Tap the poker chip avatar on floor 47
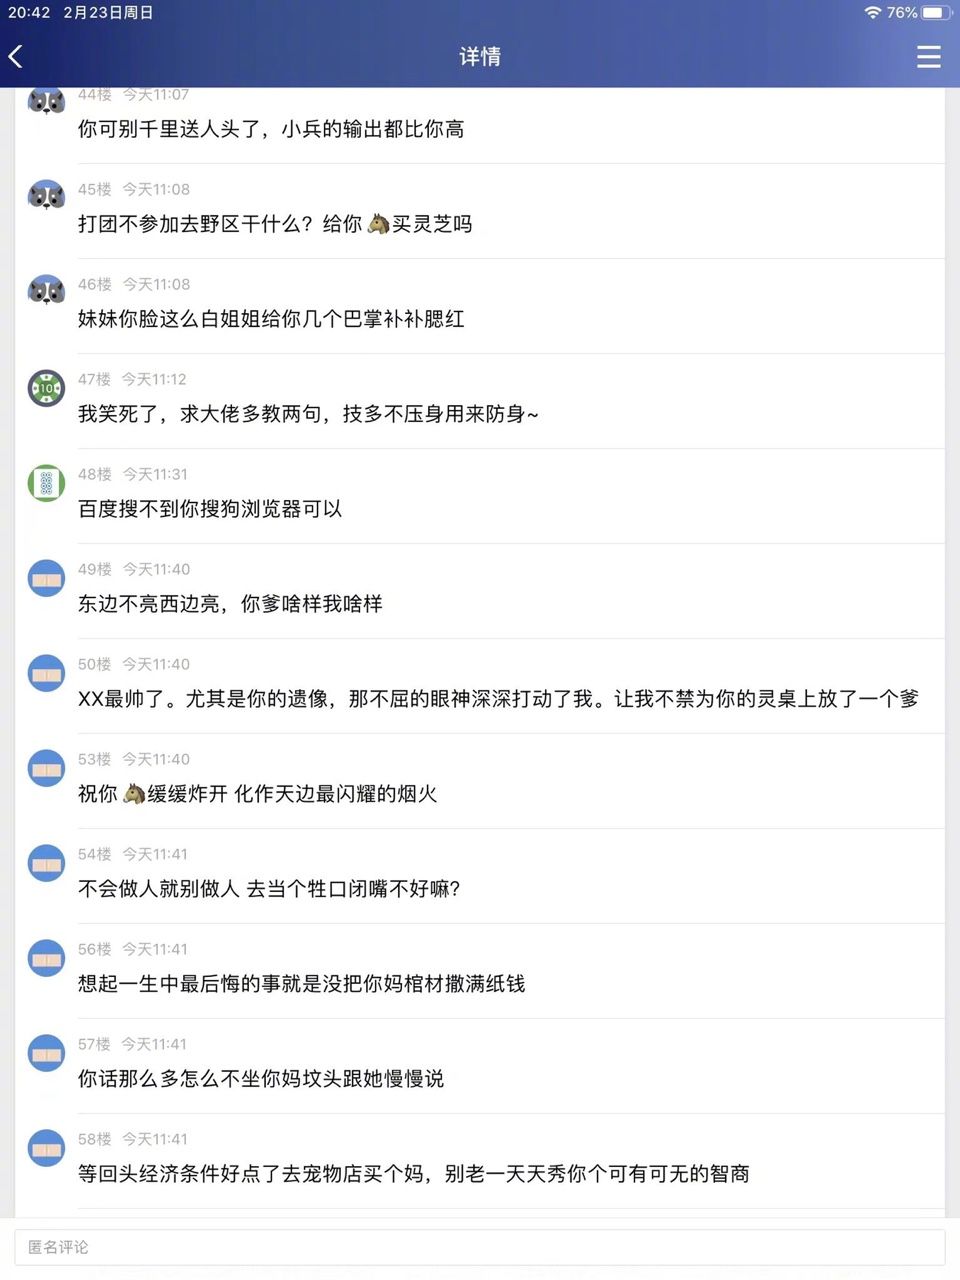 (46, 387)
